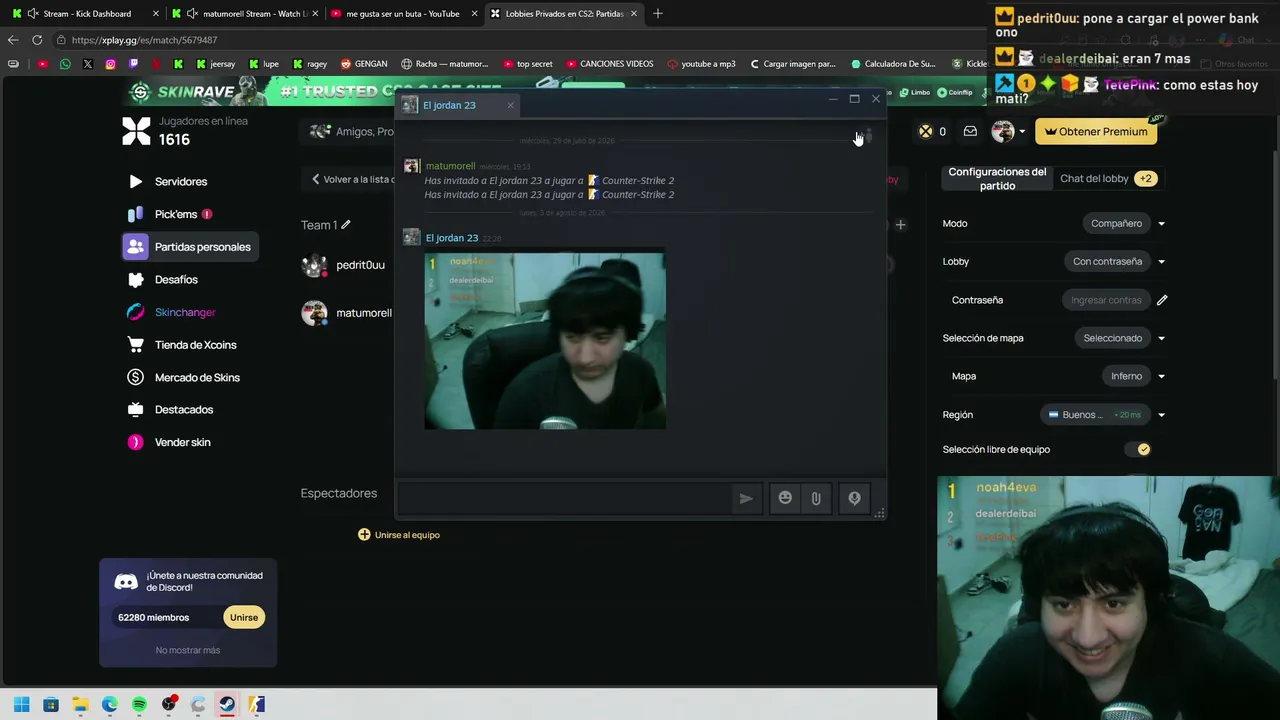The image size is (1280, 720).
Task: Open the mailbox notifications icon
Action: click(x=970, y=131)
